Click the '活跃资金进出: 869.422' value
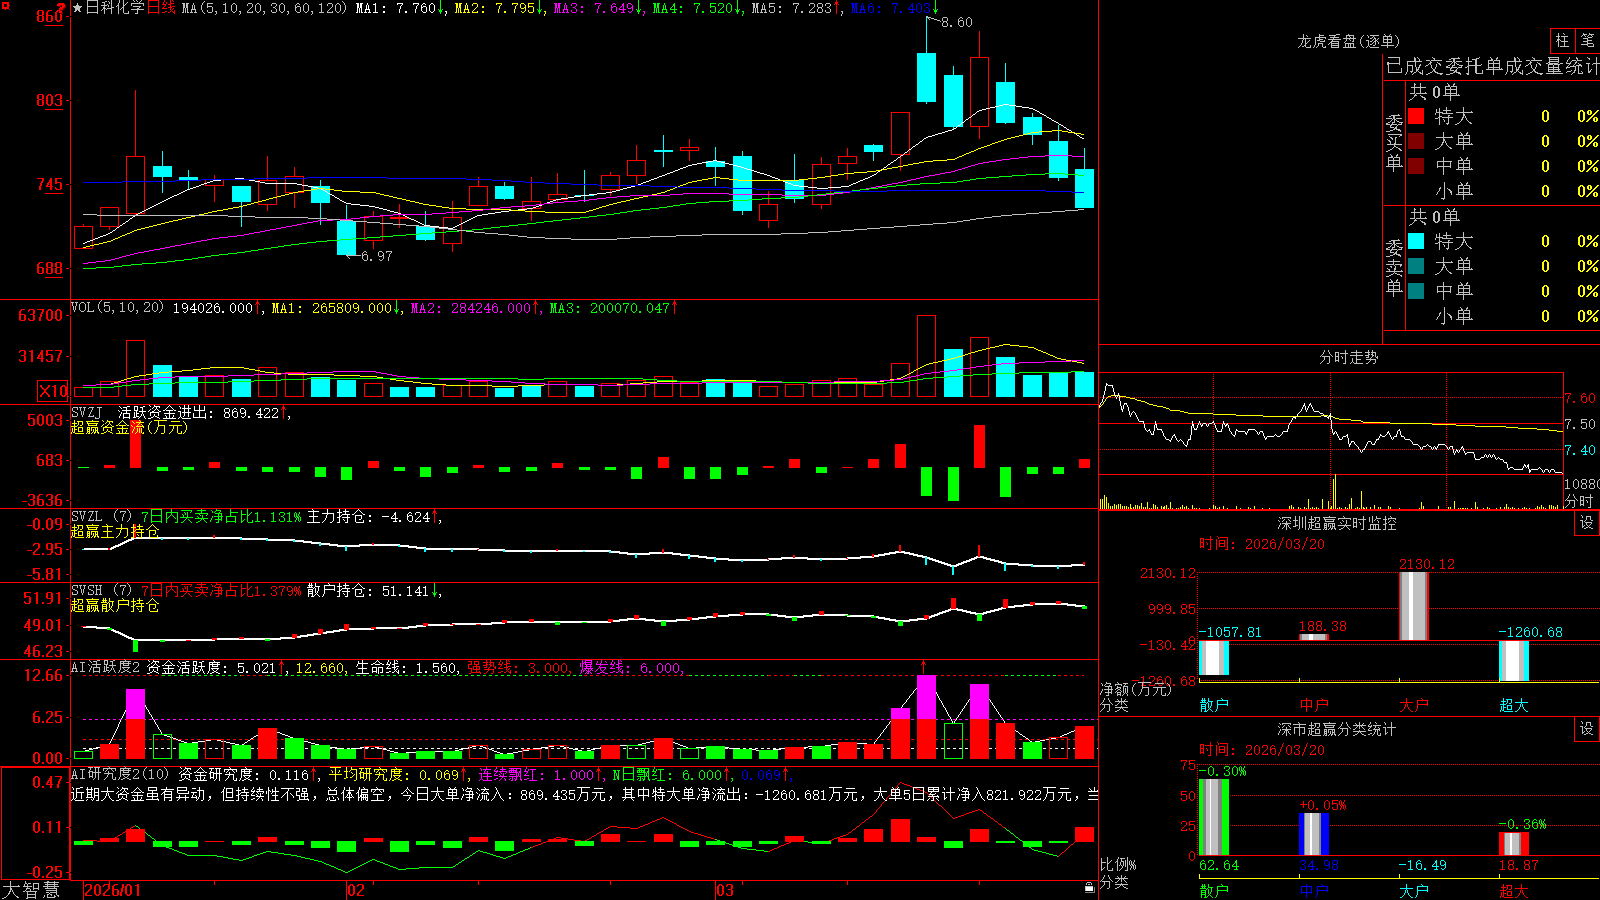Screen dimensions: 1600x900 [198, 412]
